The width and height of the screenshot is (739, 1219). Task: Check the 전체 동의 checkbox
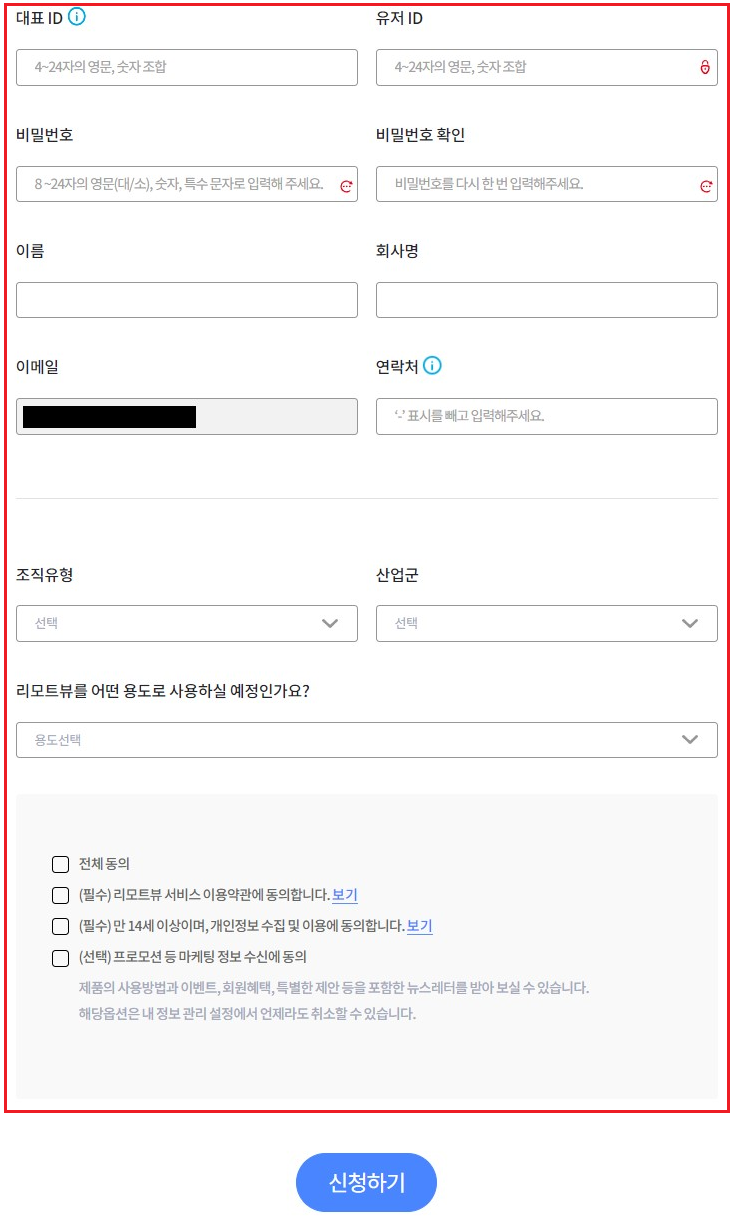click(60, 864)
